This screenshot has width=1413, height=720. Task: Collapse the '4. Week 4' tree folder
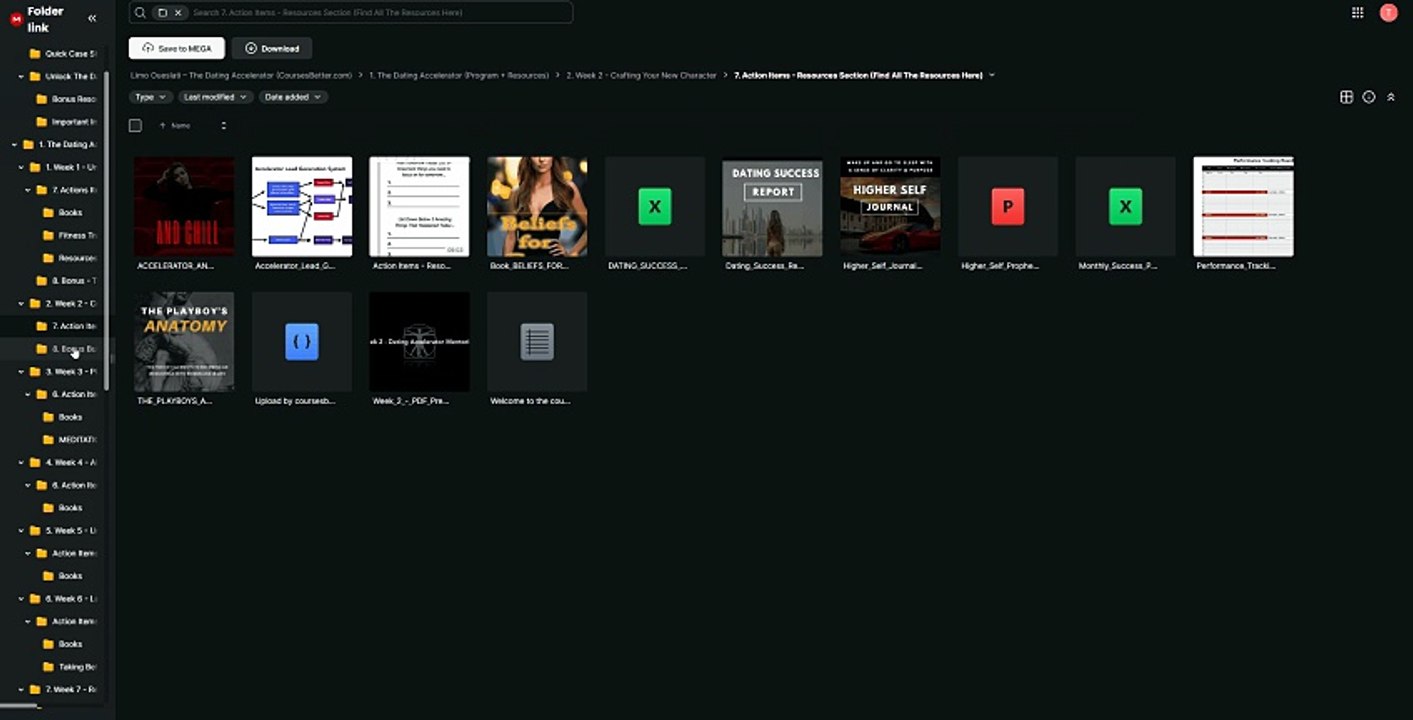(21, 463)
